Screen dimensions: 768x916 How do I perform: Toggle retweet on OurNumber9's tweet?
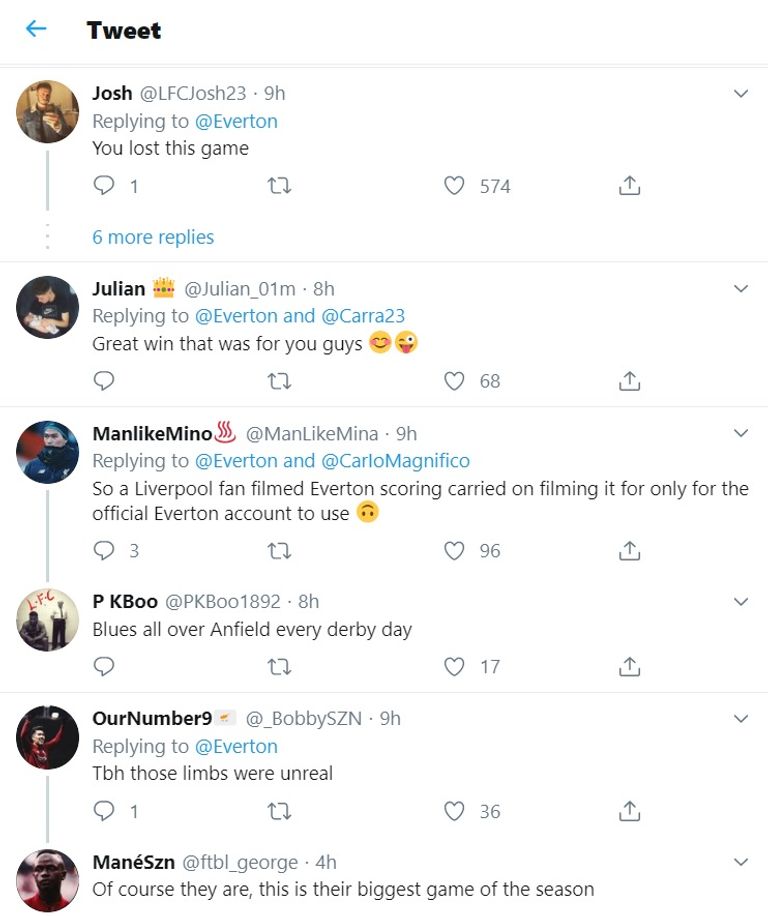pos(279,812)
